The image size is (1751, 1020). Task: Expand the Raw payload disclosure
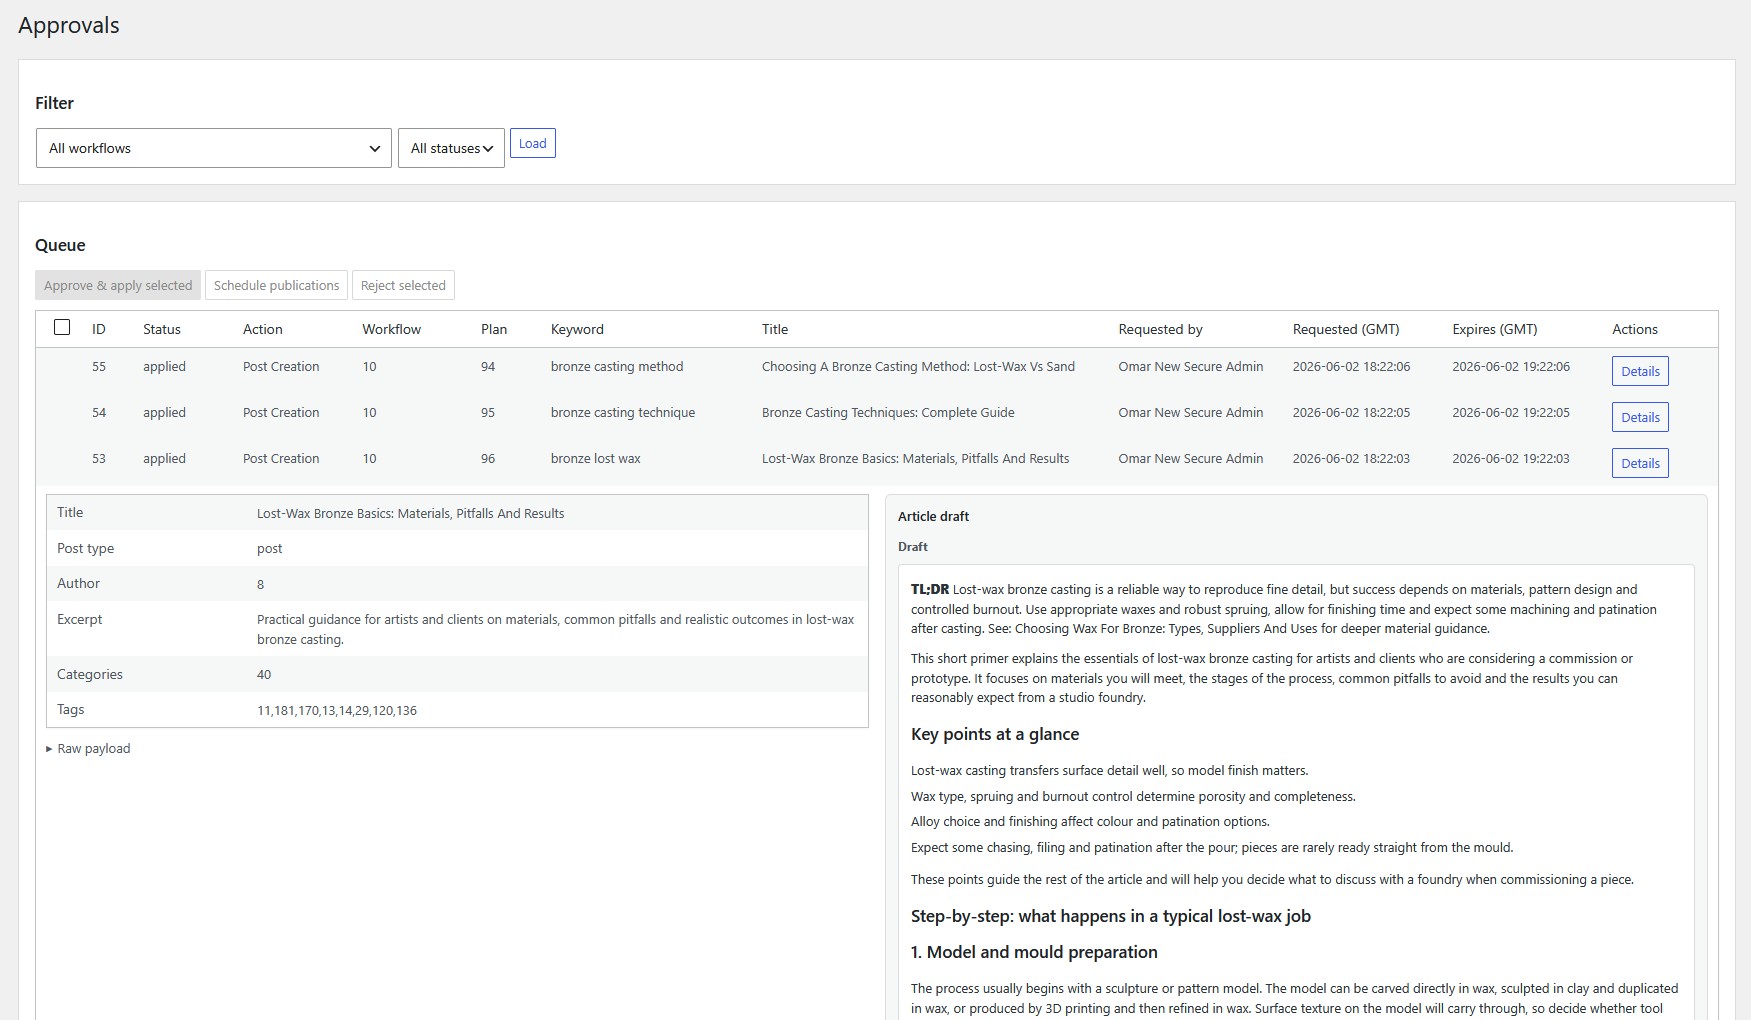(88, 748)
